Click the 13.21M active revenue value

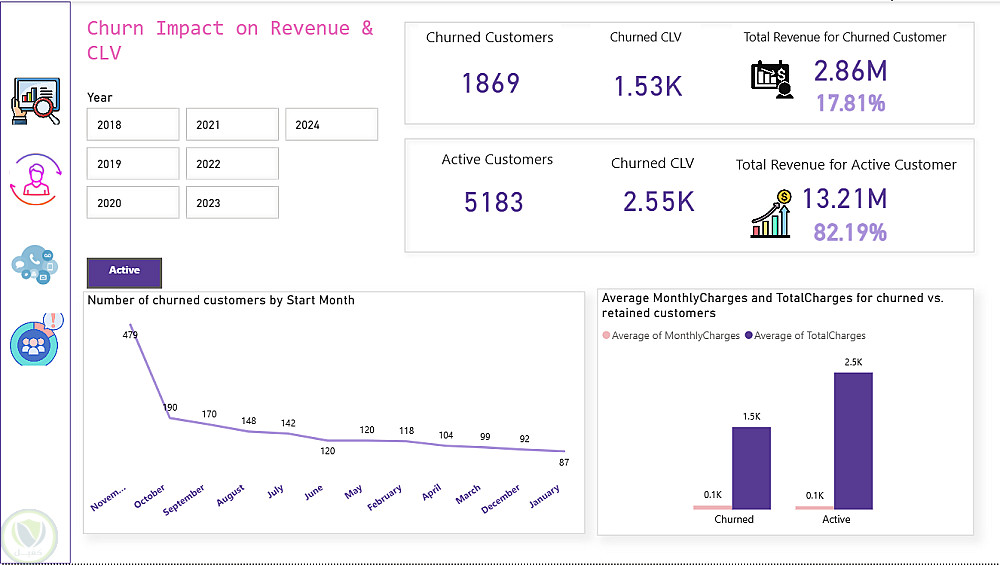[844, 198]
